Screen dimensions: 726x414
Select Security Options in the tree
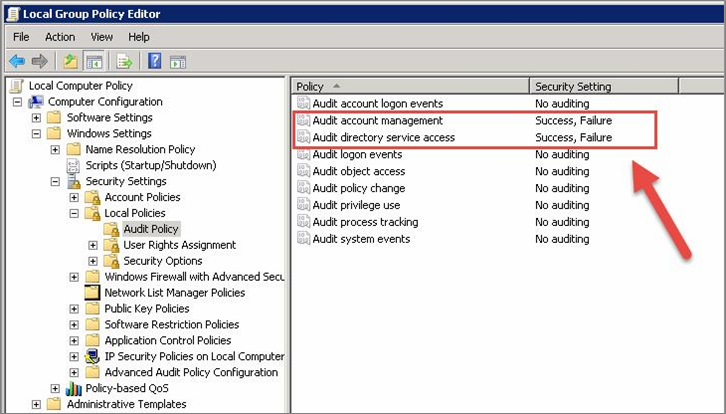click(162, 261)
